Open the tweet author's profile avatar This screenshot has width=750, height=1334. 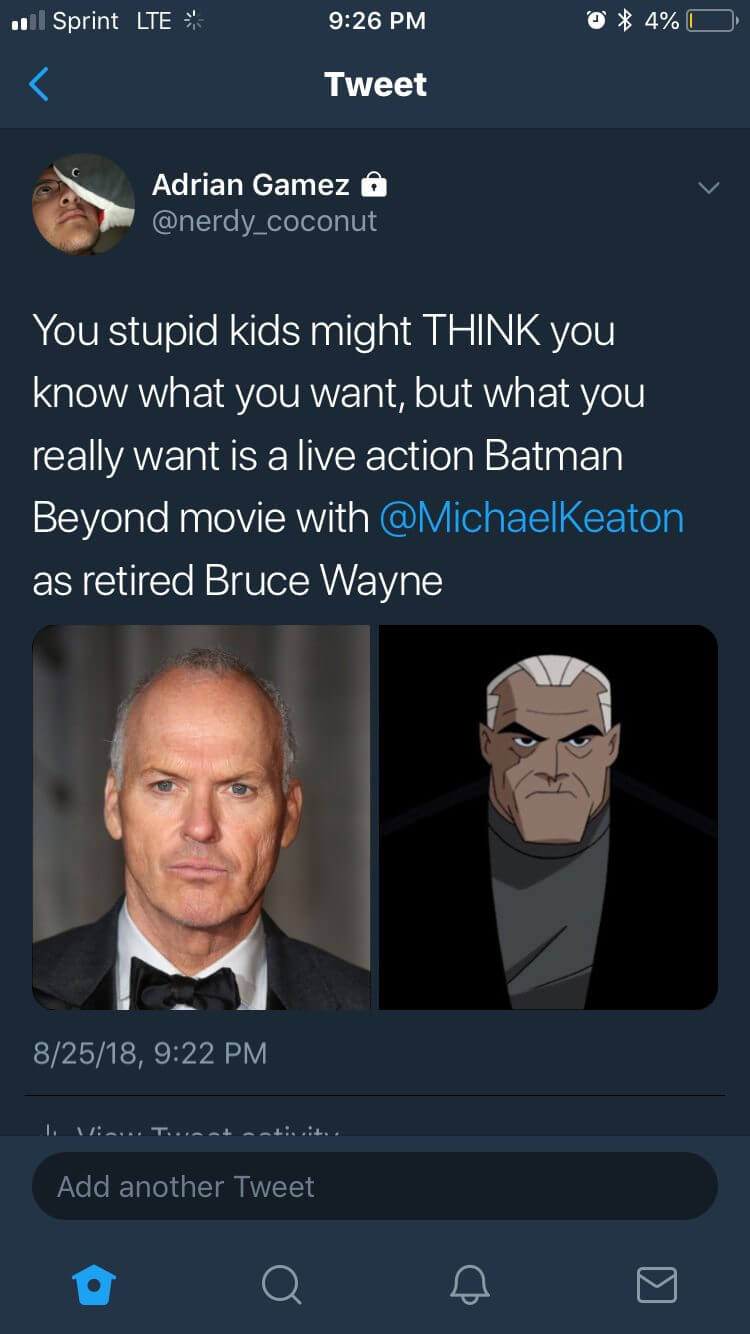pyautogui.click(x=83, y=204)
